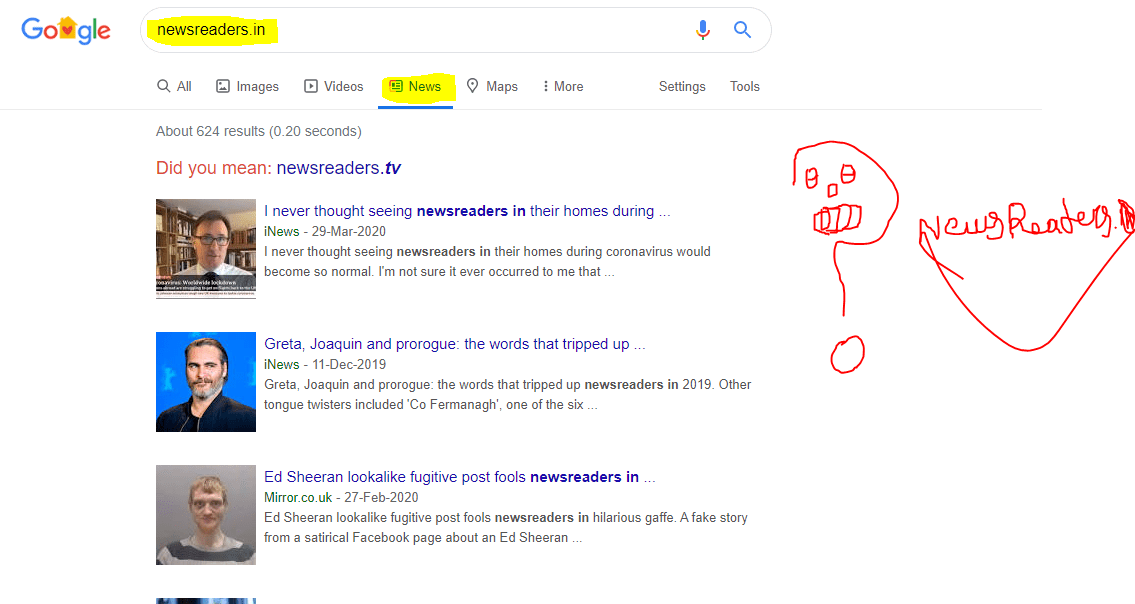The width and height of the screenshot is (1135, 604).
Task: Open the Settings menu
Action: tap(682, 86)
